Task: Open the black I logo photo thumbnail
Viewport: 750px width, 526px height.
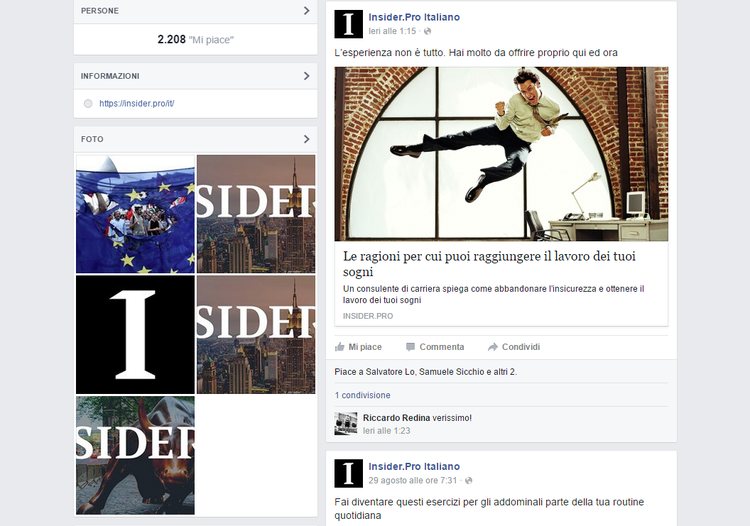Action: point(135,335)
